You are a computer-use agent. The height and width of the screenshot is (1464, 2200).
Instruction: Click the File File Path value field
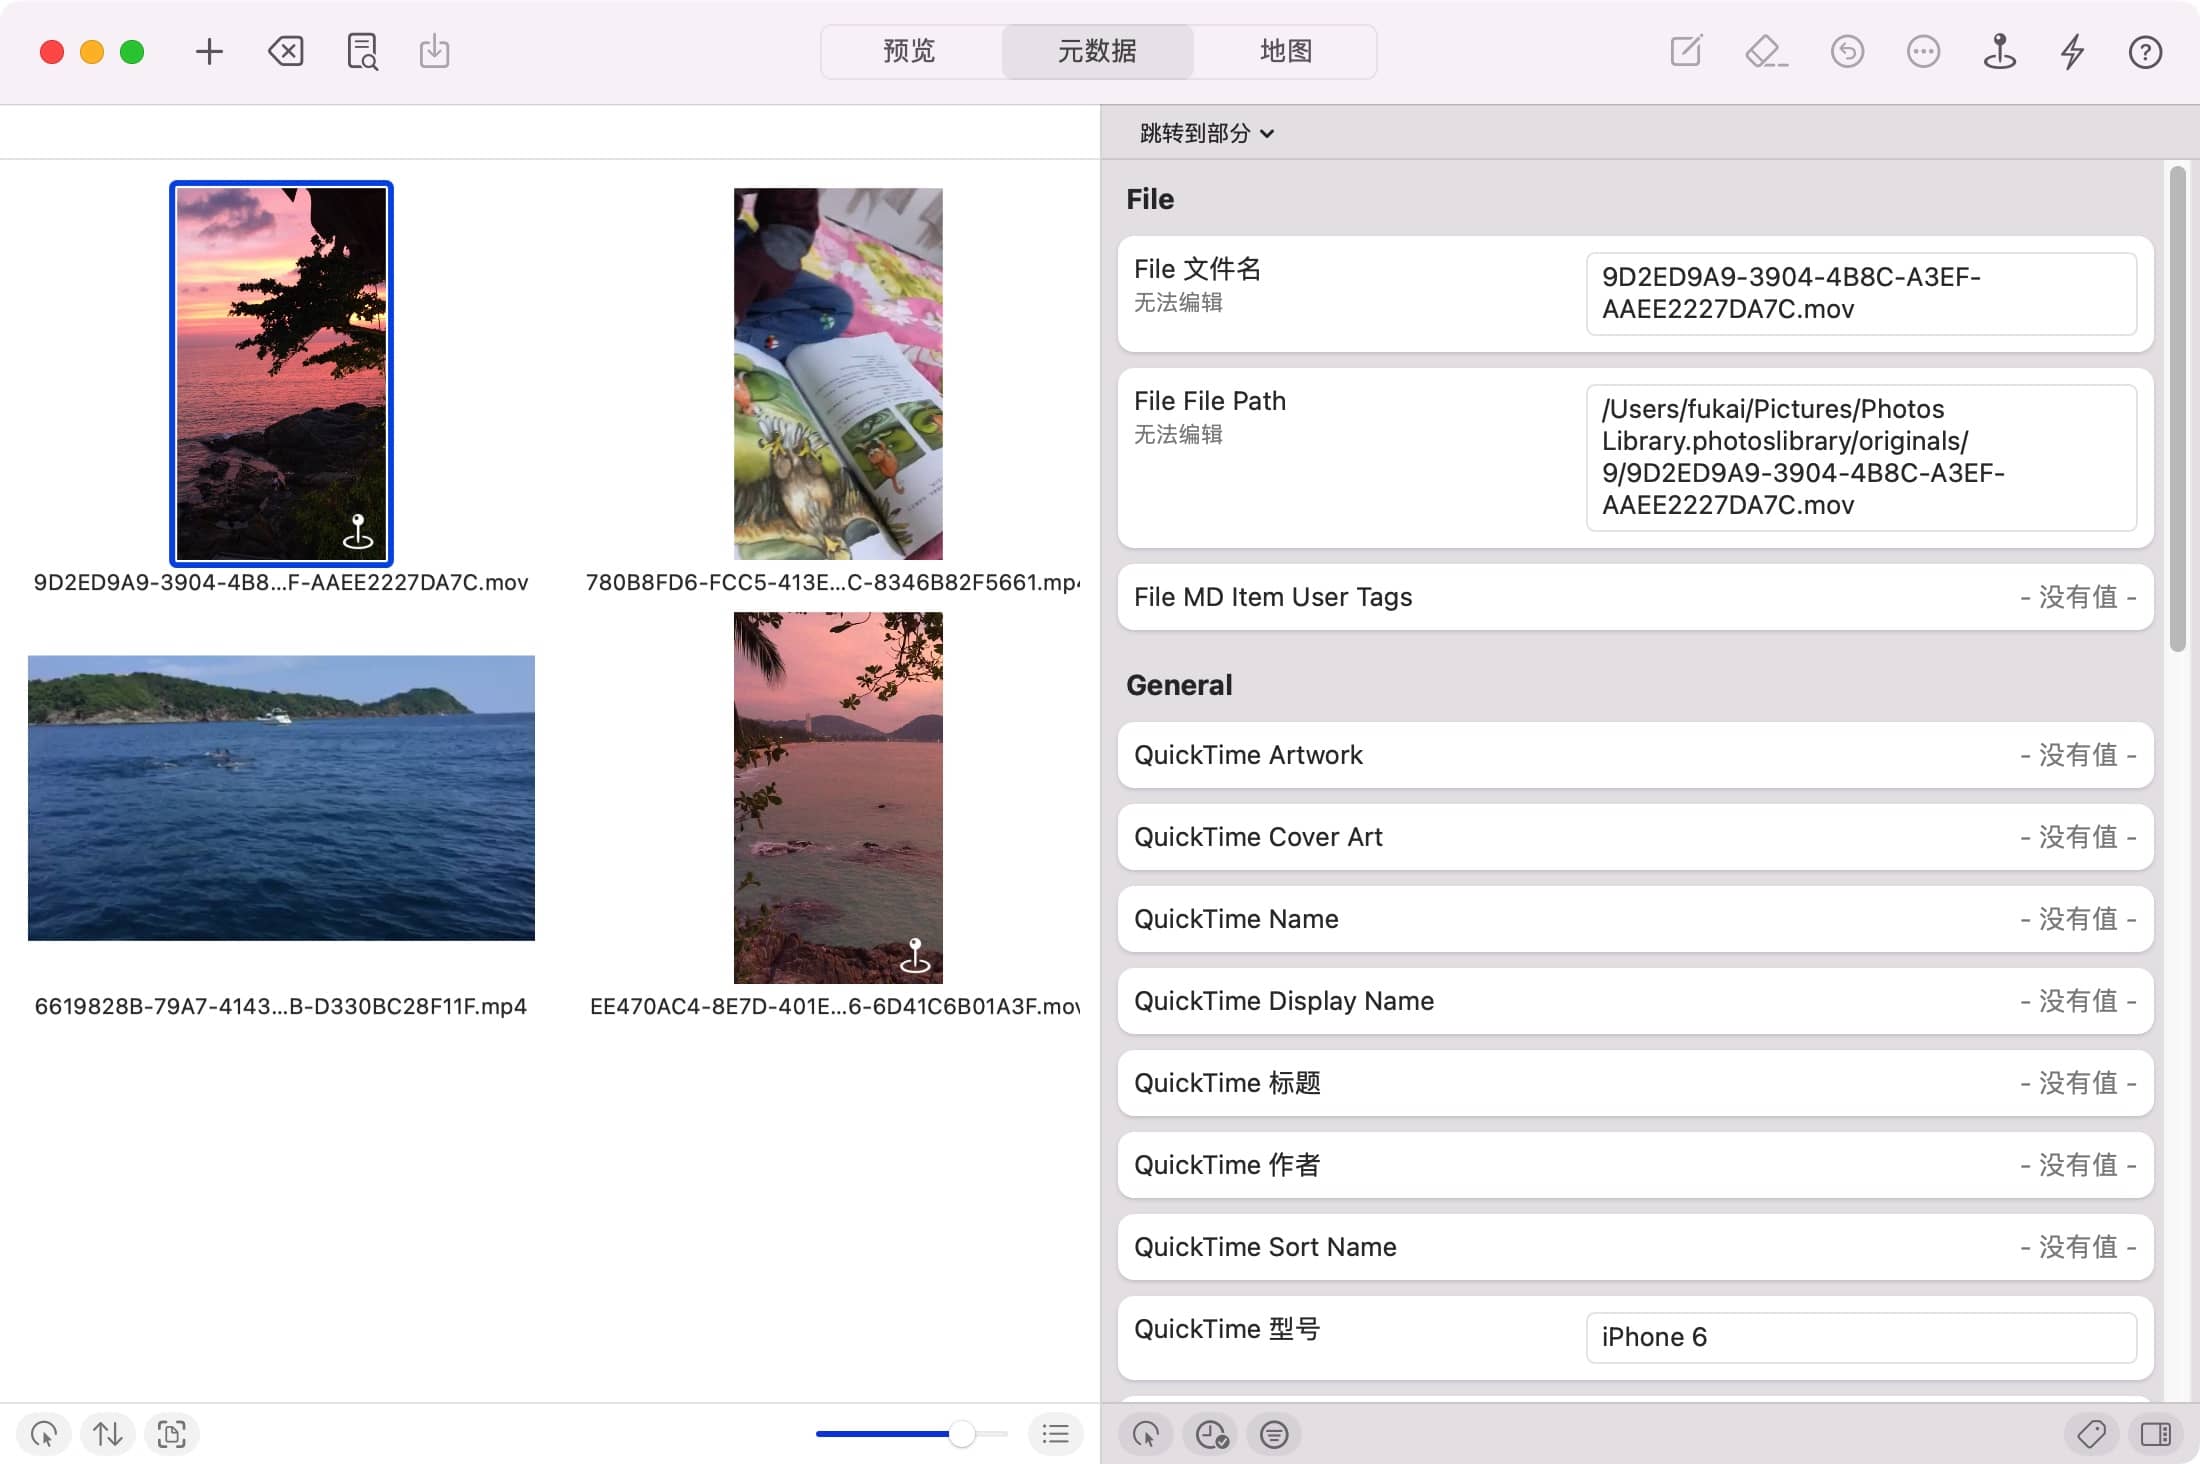pos(1861,457)
